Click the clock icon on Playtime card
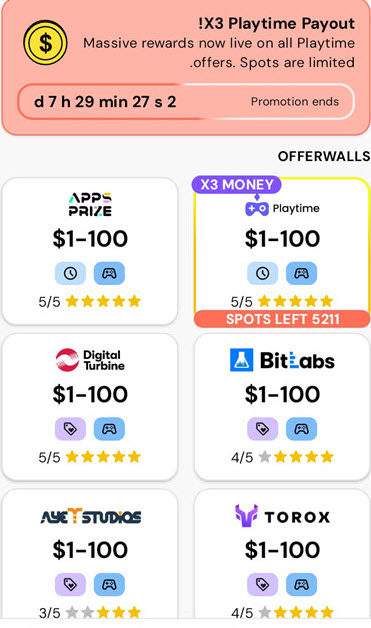 tap(262, 273)
